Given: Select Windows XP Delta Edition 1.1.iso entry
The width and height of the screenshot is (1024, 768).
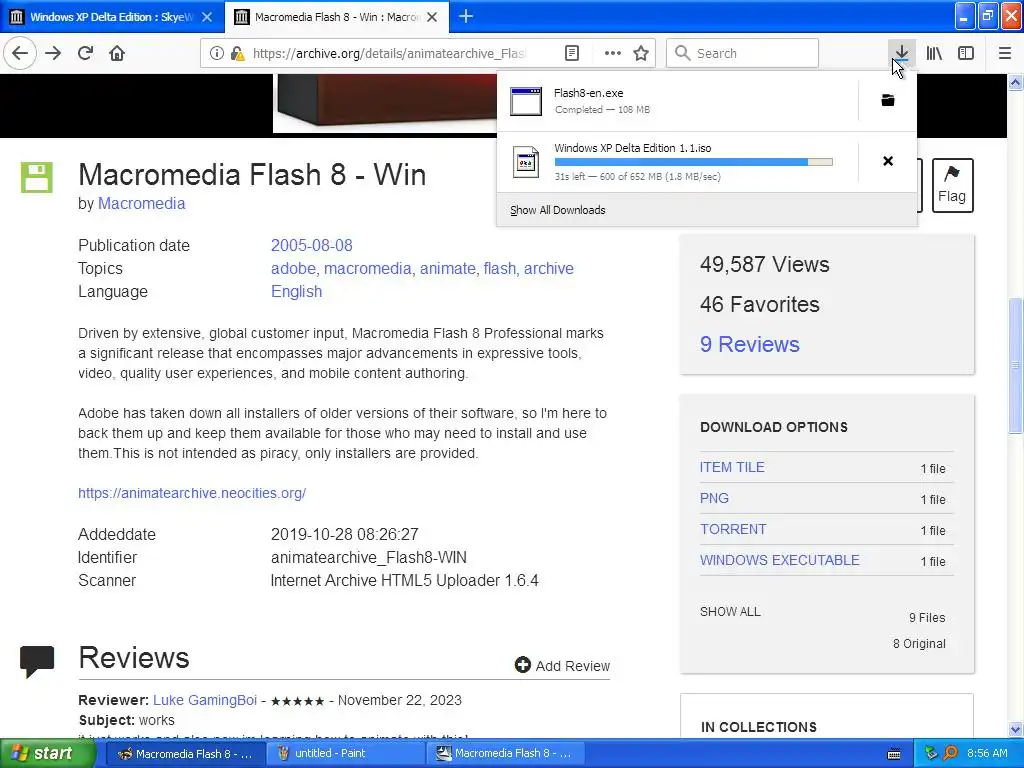Looking at the screenshot, I should point(677,162).
